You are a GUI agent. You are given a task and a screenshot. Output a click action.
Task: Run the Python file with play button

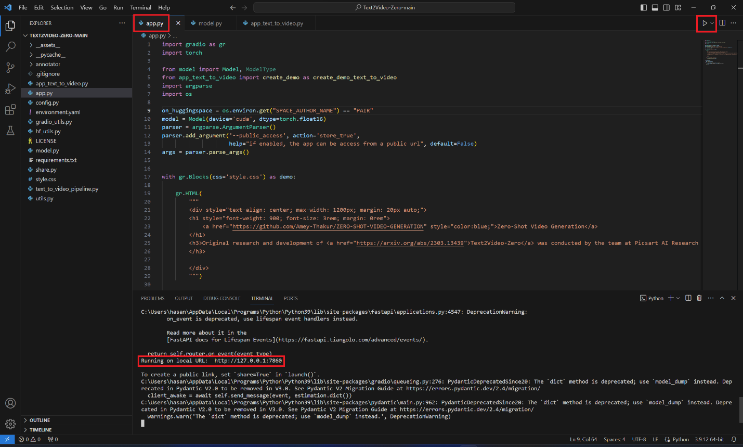tap(704, 22)
